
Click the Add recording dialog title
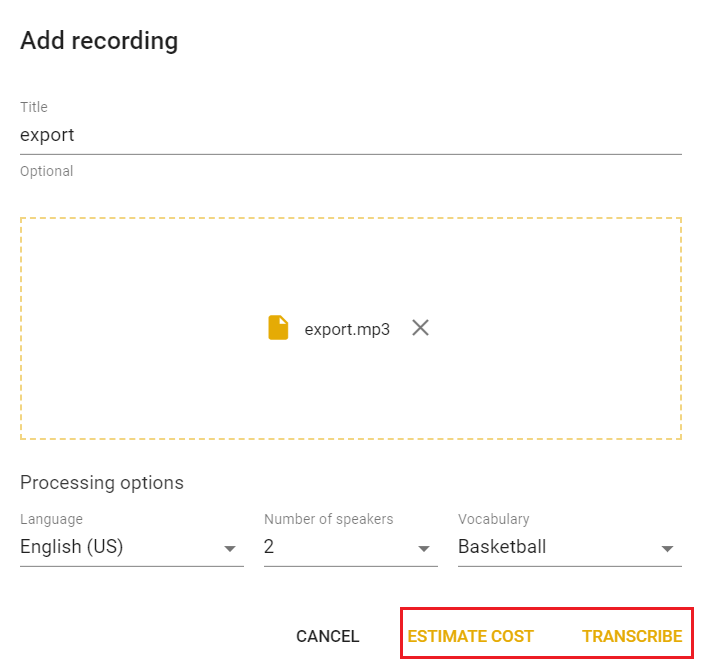pyautogui.click(x=99, y=41)
